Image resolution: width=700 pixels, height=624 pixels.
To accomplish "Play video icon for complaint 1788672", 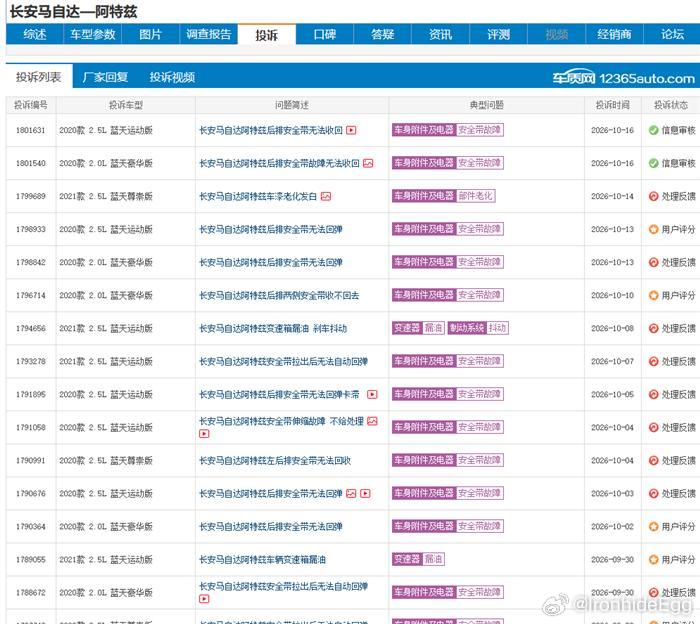I will click(x=204, y=599).
